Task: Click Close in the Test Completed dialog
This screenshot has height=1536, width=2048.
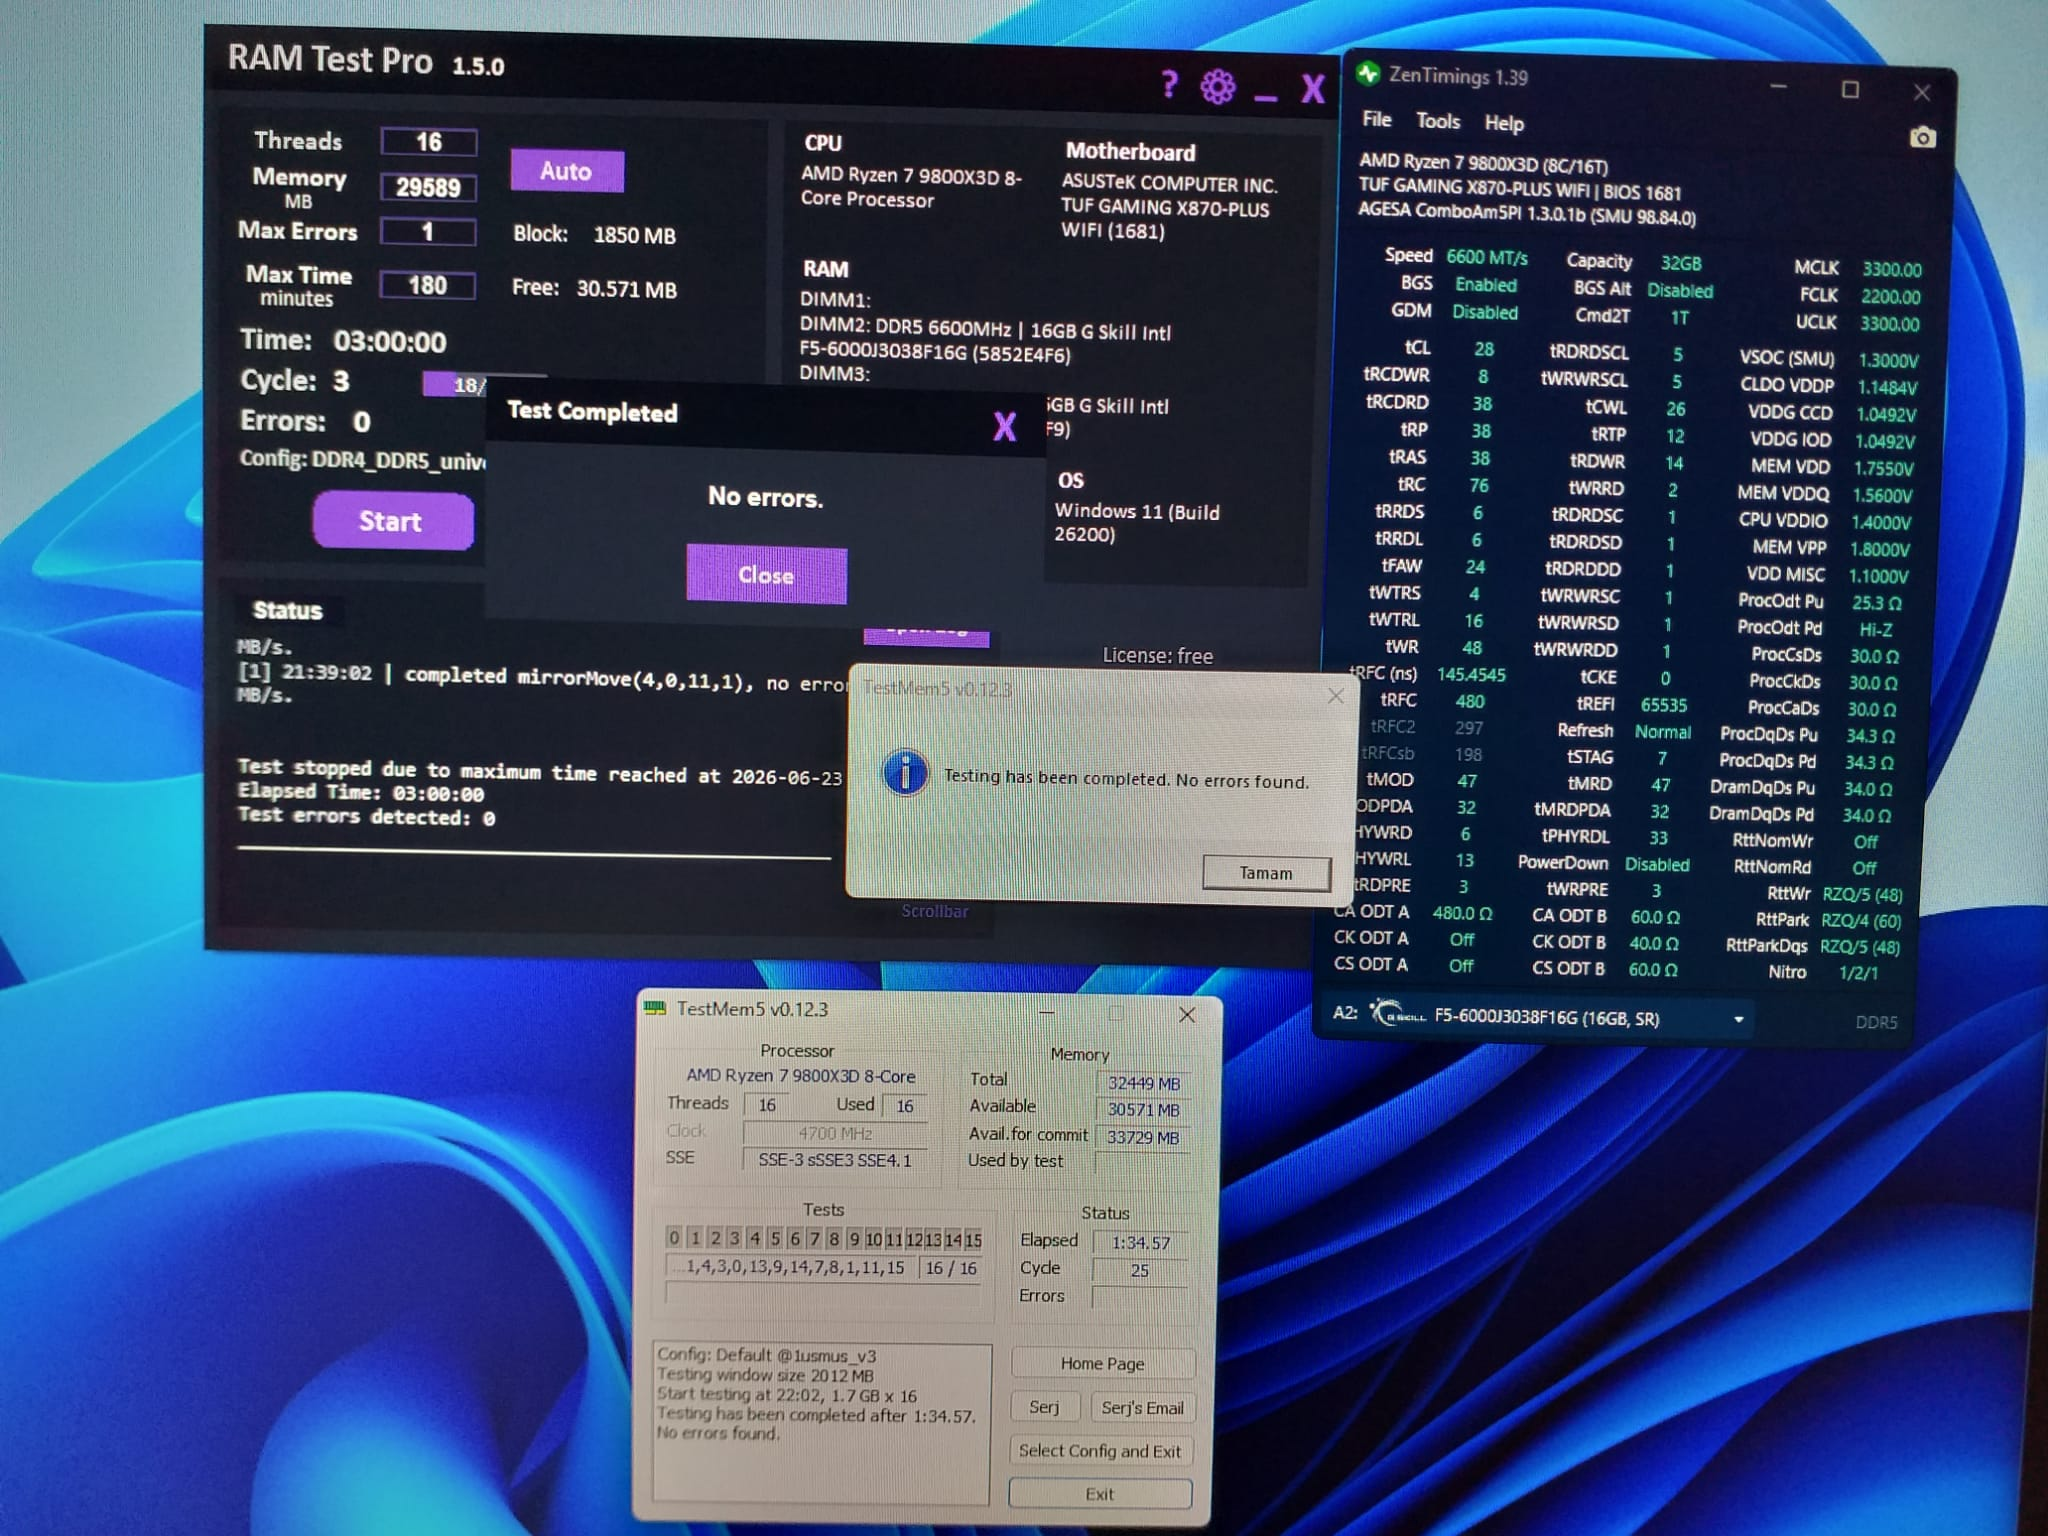Action: [766, 575]
